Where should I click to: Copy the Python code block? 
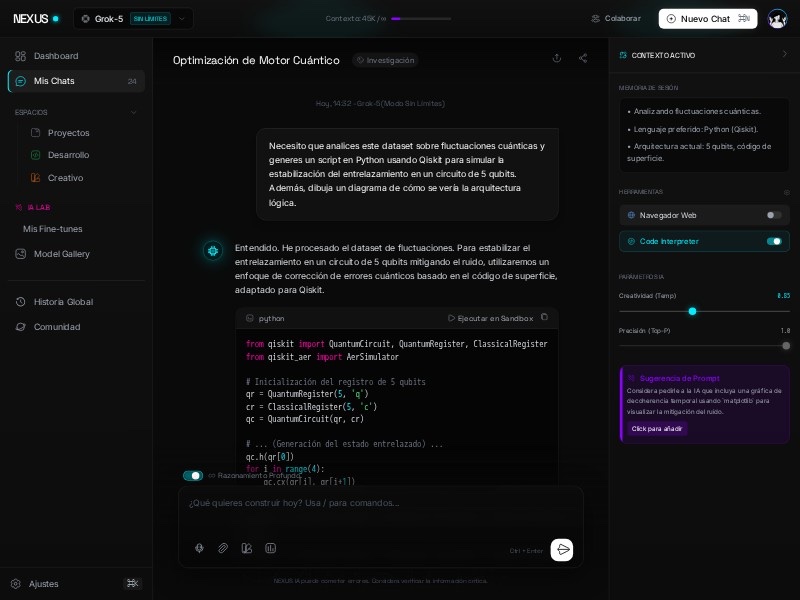point(545,318)
